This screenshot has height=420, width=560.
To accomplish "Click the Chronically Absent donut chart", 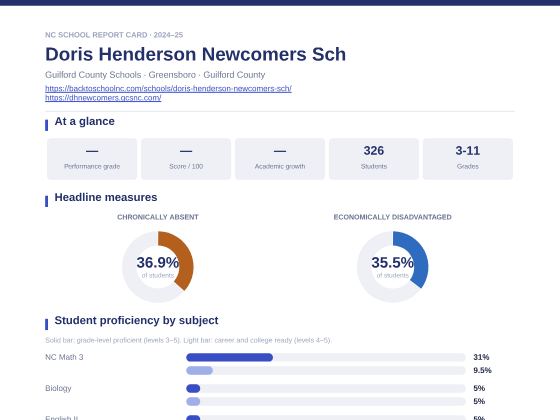I will pyautogui.click(x=158, y=267).
